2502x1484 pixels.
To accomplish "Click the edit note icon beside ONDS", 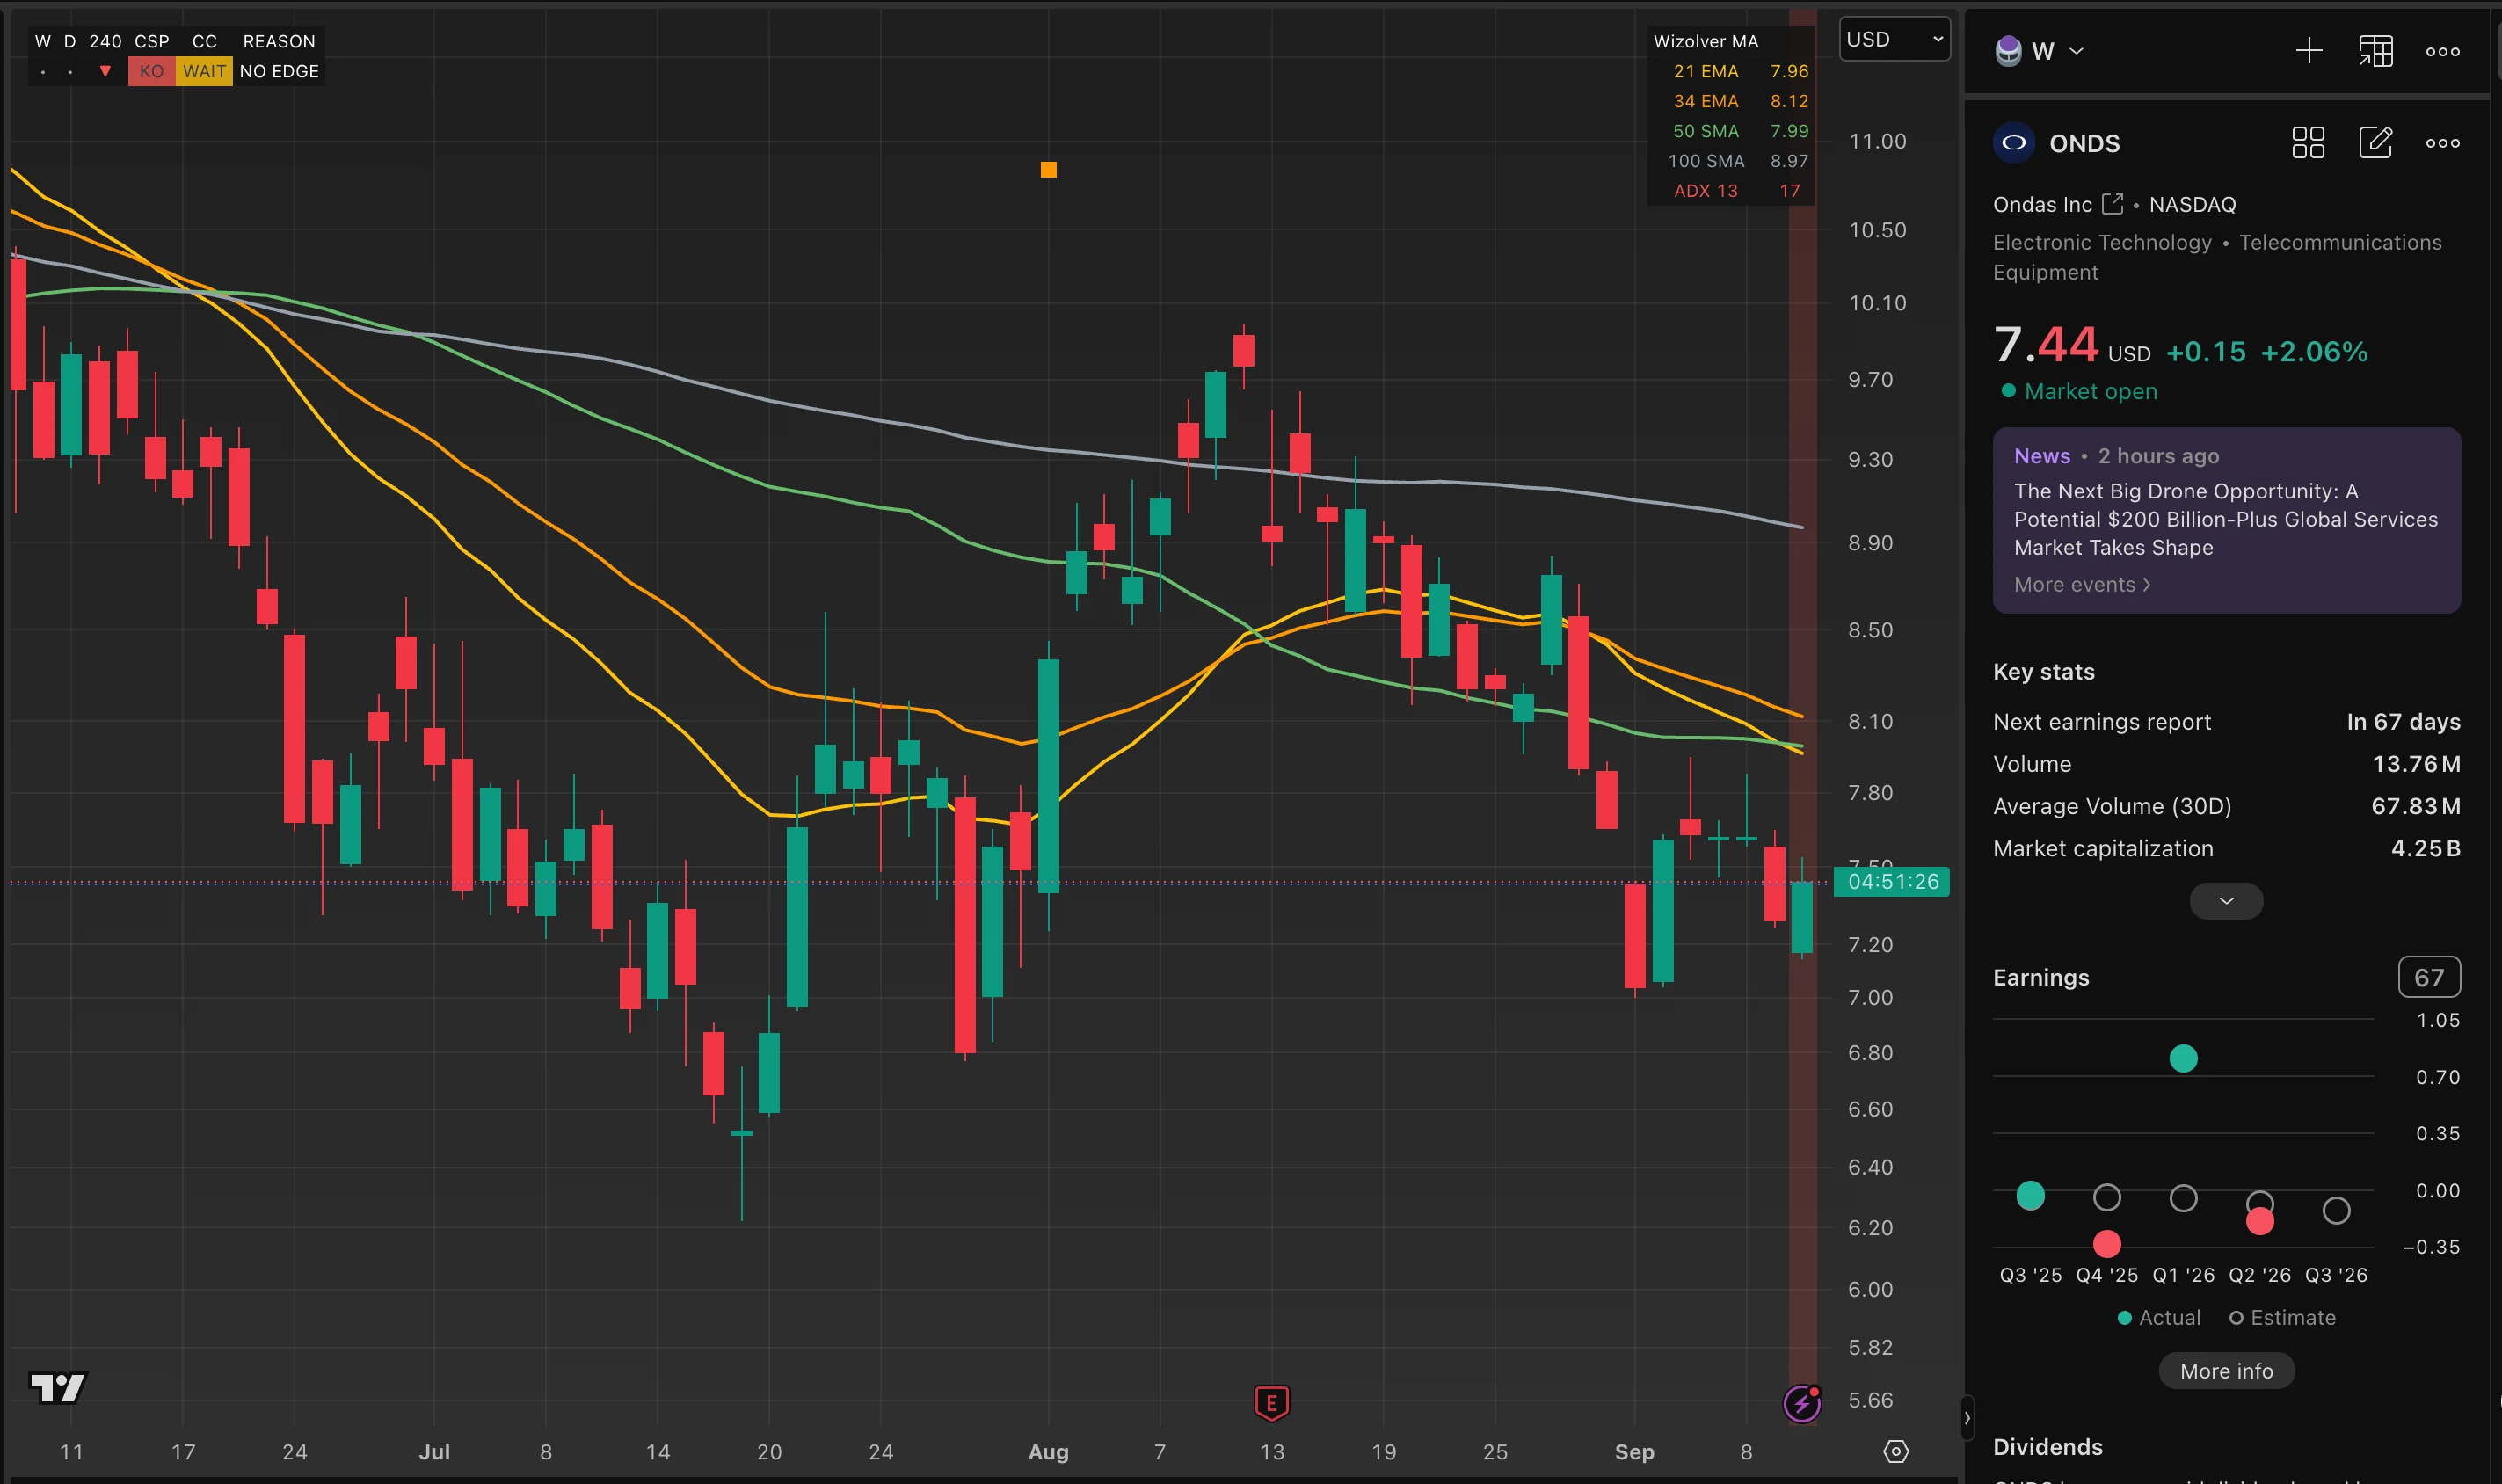I will point(2376,143).
